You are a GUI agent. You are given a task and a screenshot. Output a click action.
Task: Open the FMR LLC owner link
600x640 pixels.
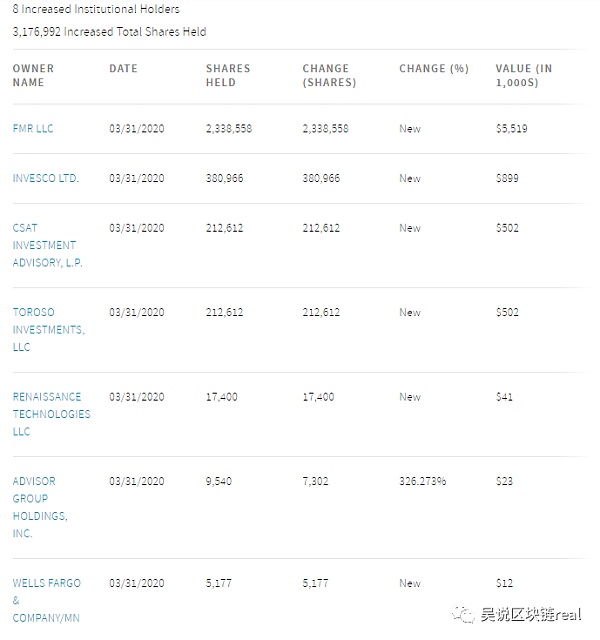coord(33,129)
